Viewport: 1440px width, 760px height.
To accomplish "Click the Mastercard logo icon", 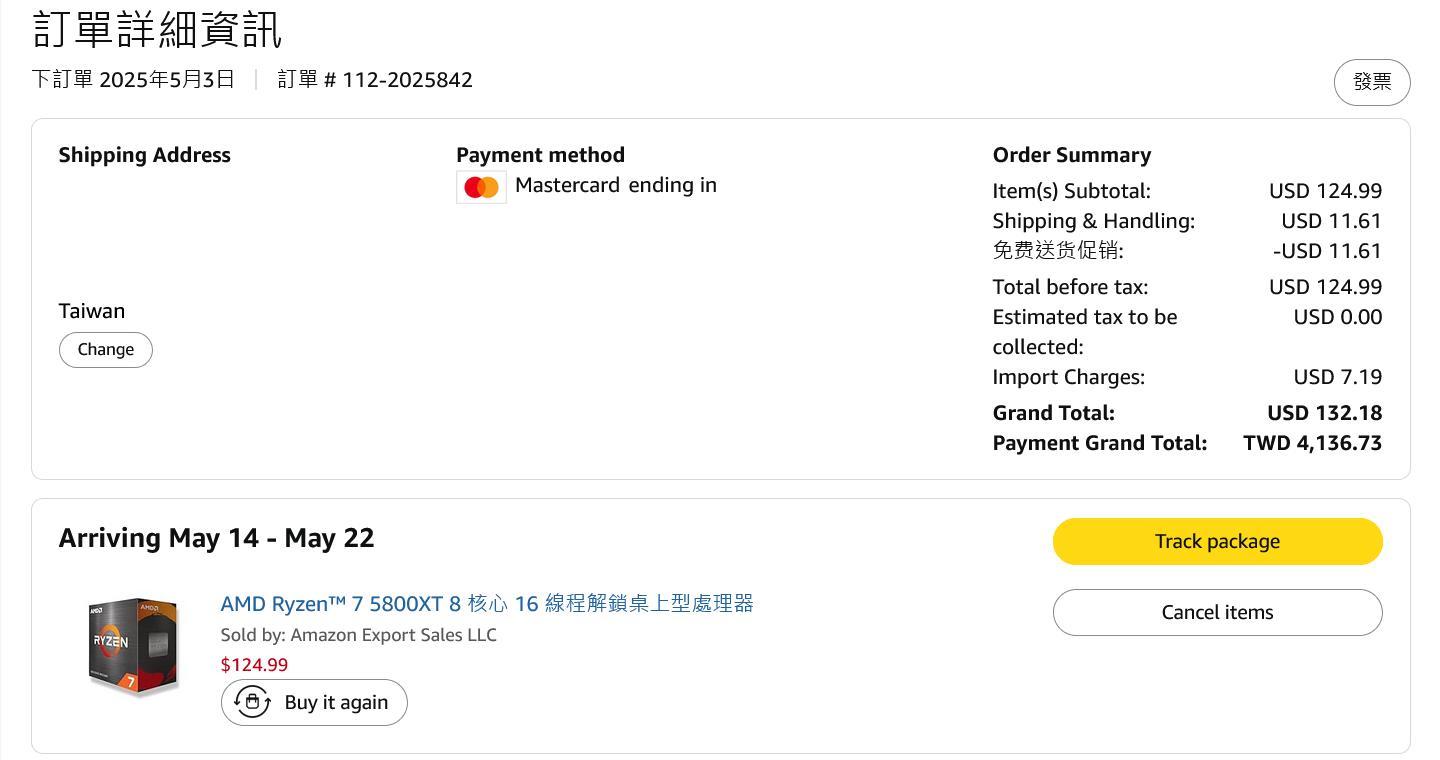I will (481, 187).
